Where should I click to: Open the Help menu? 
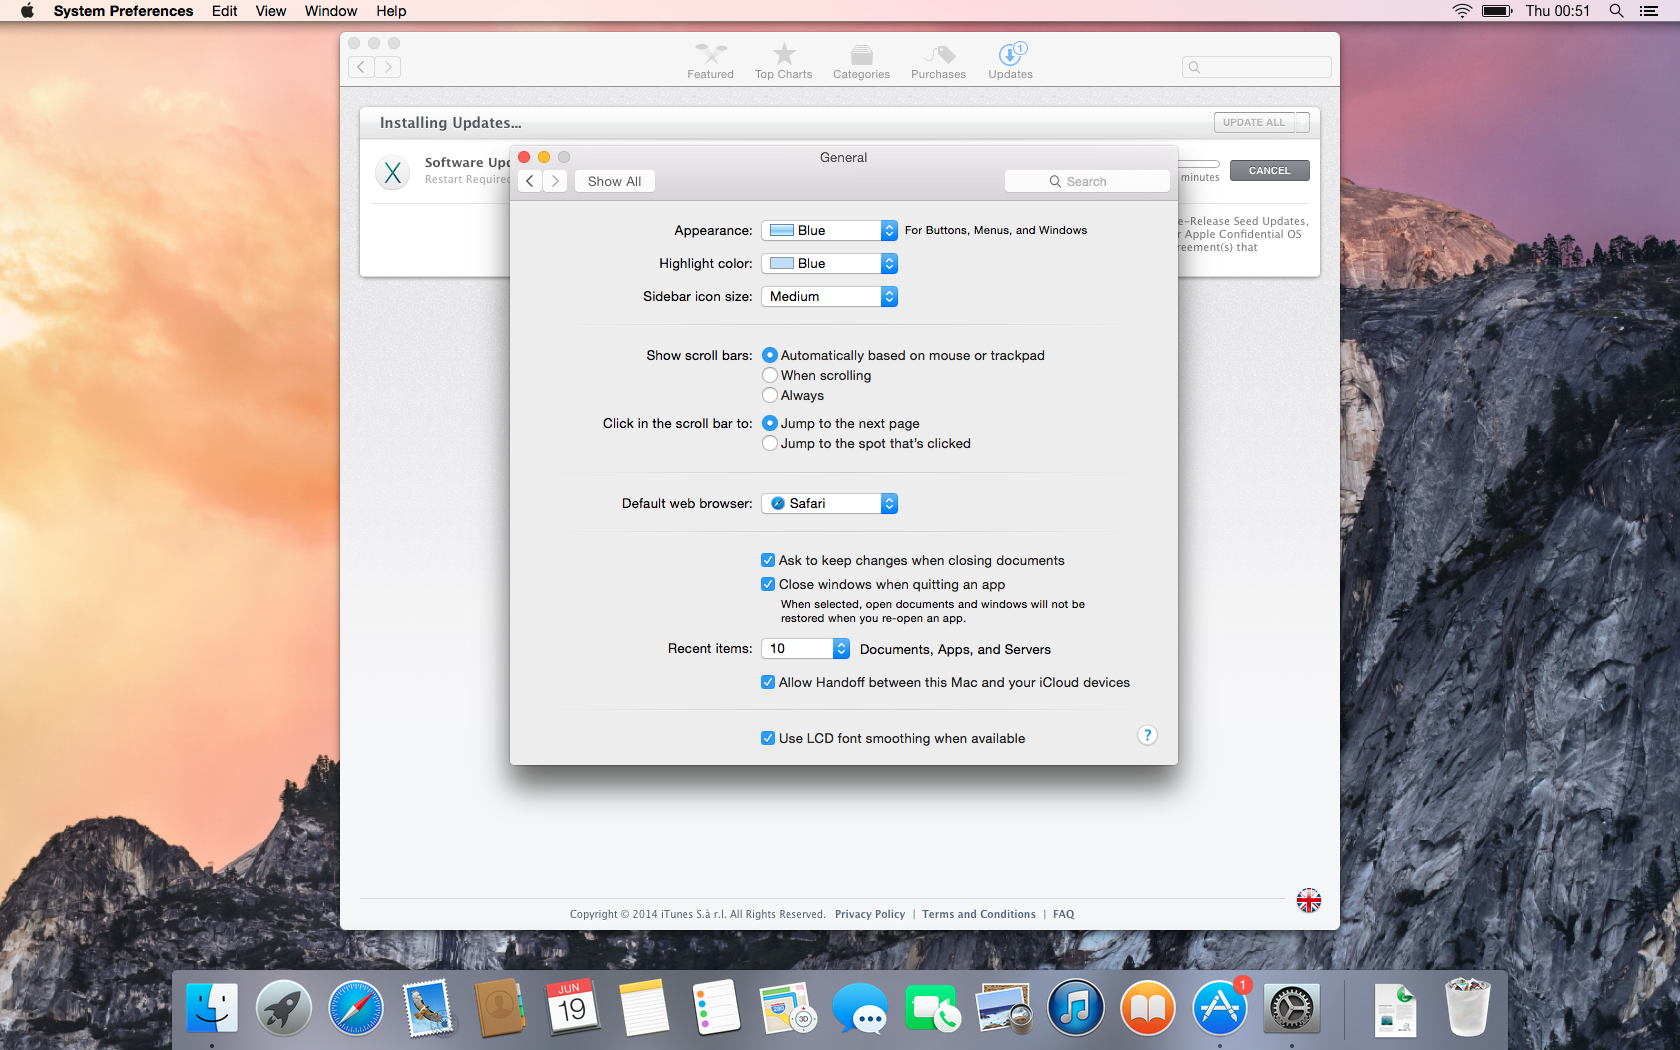tap(391, 11)
